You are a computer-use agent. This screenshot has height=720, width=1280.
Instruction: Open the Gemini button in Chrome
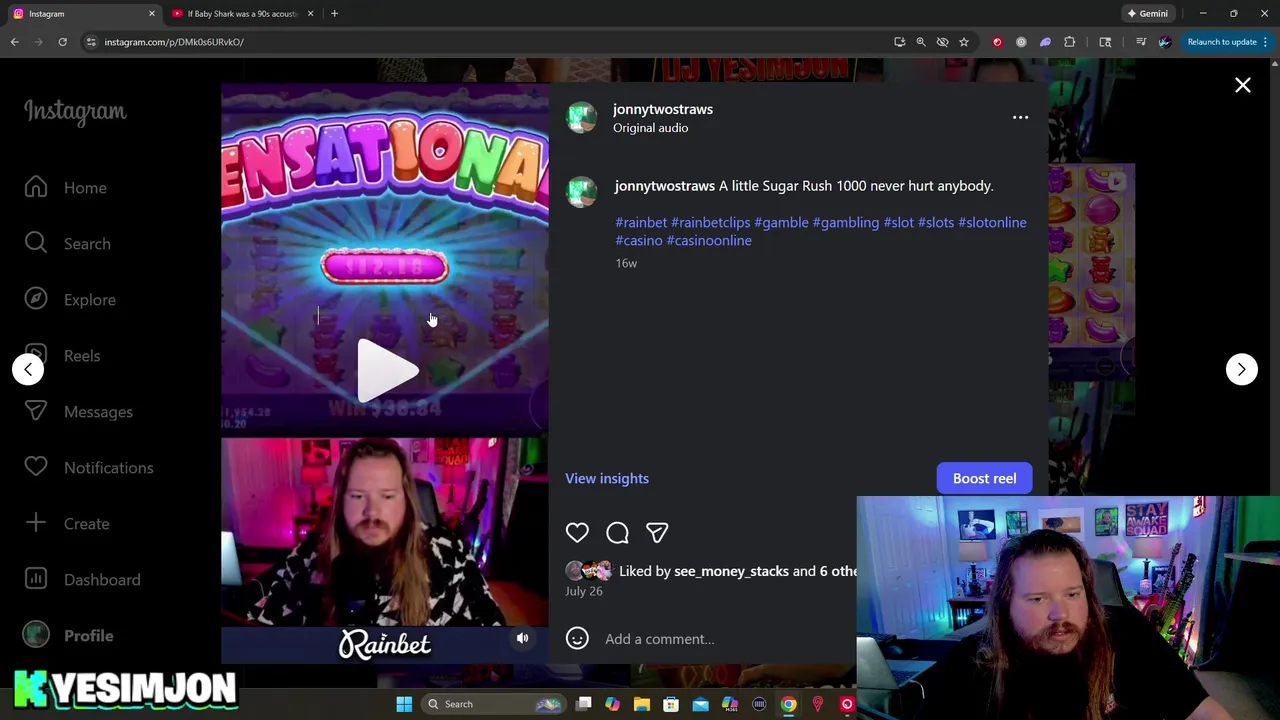(x=1147, y=14)
